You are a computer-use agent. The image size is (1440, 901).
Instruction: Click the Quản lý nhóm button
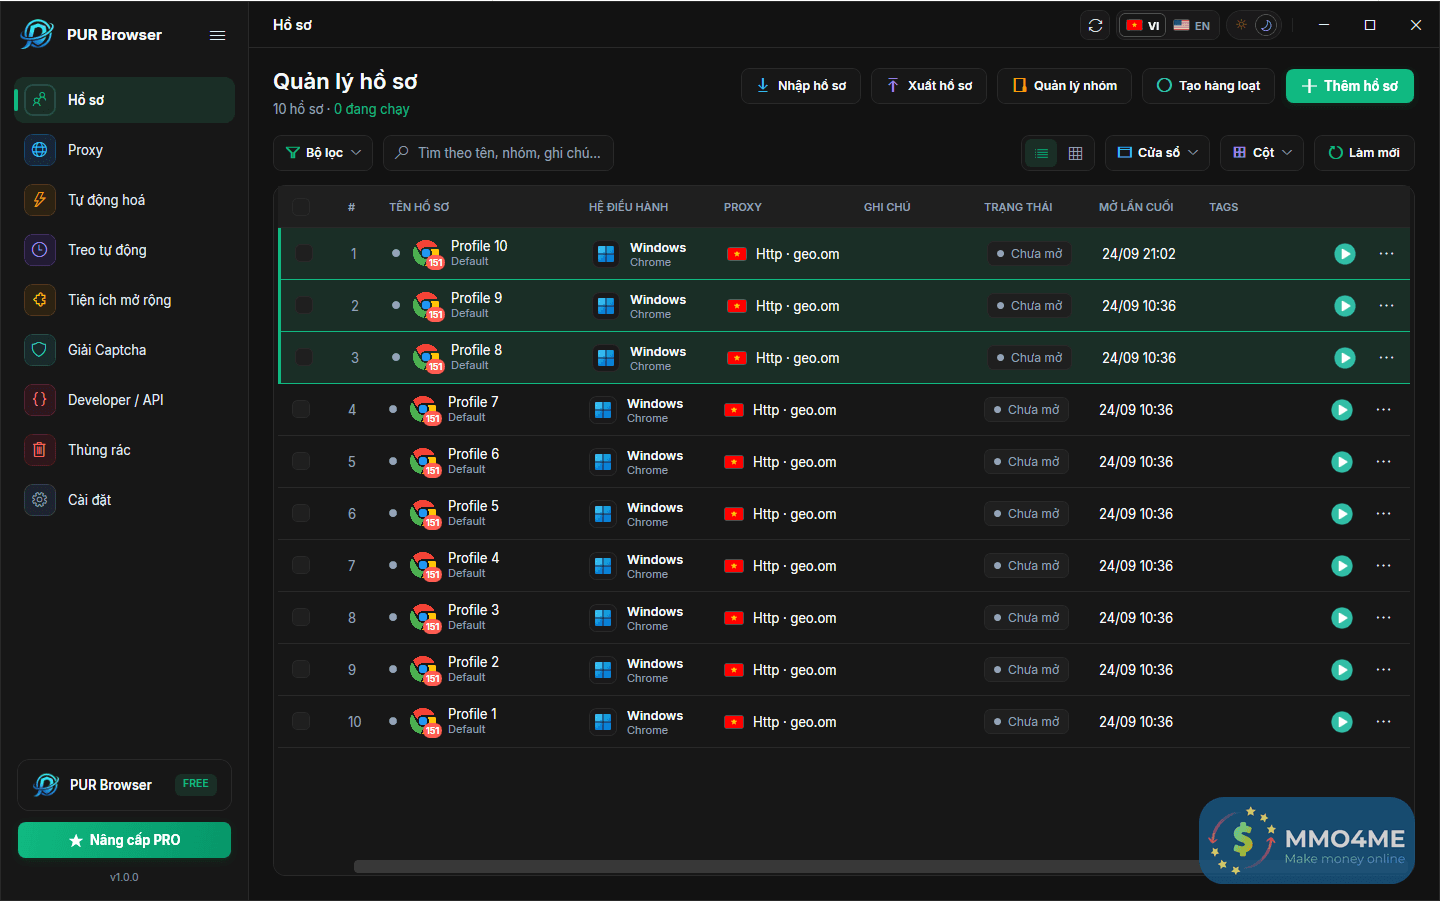(x=1064, y=86)
